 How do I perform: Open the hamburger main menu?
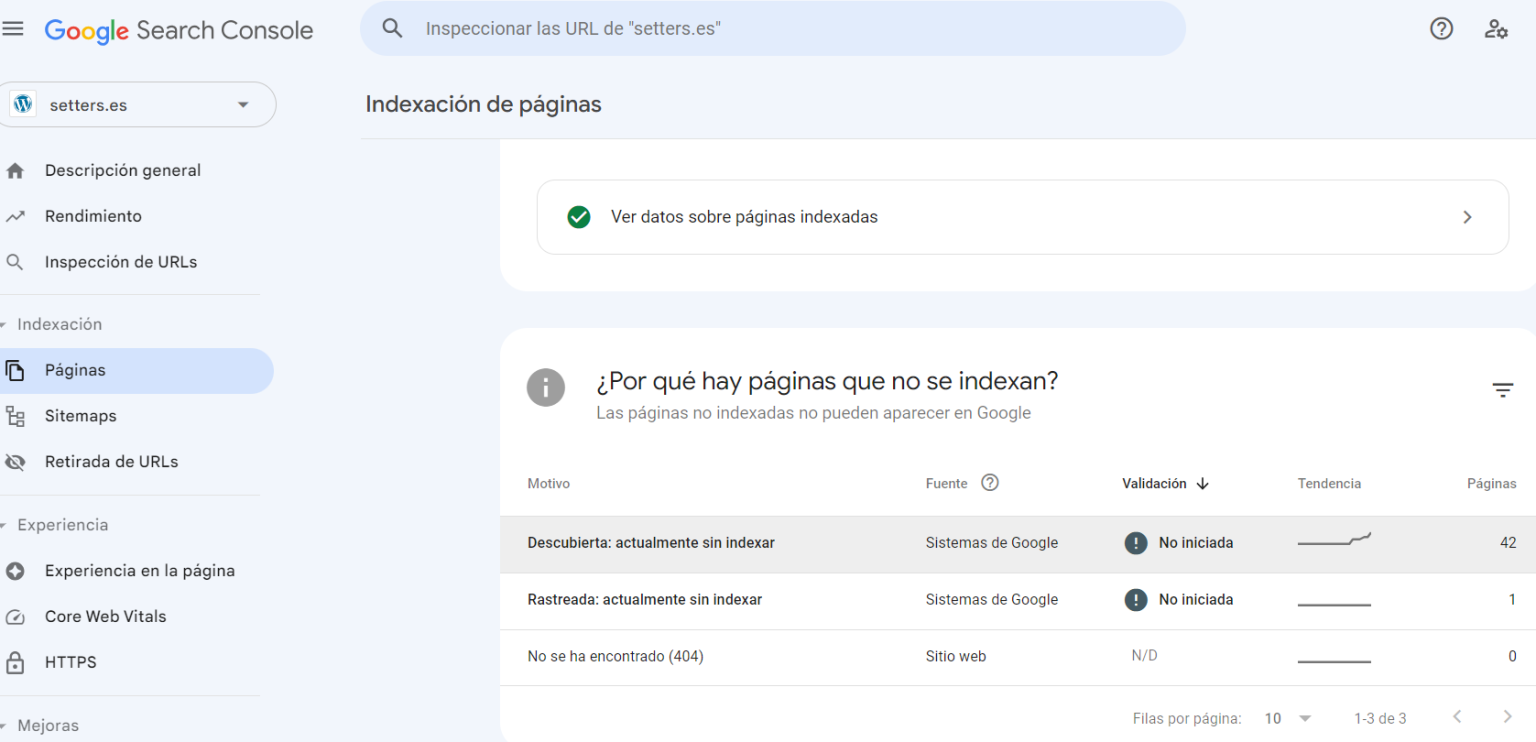click(13, 29)
